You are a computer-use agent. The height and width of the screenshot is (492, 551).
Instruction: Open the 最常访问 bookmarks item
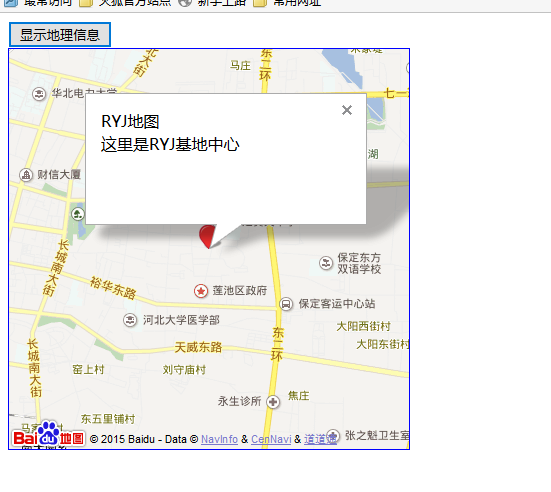pos(38,3)
